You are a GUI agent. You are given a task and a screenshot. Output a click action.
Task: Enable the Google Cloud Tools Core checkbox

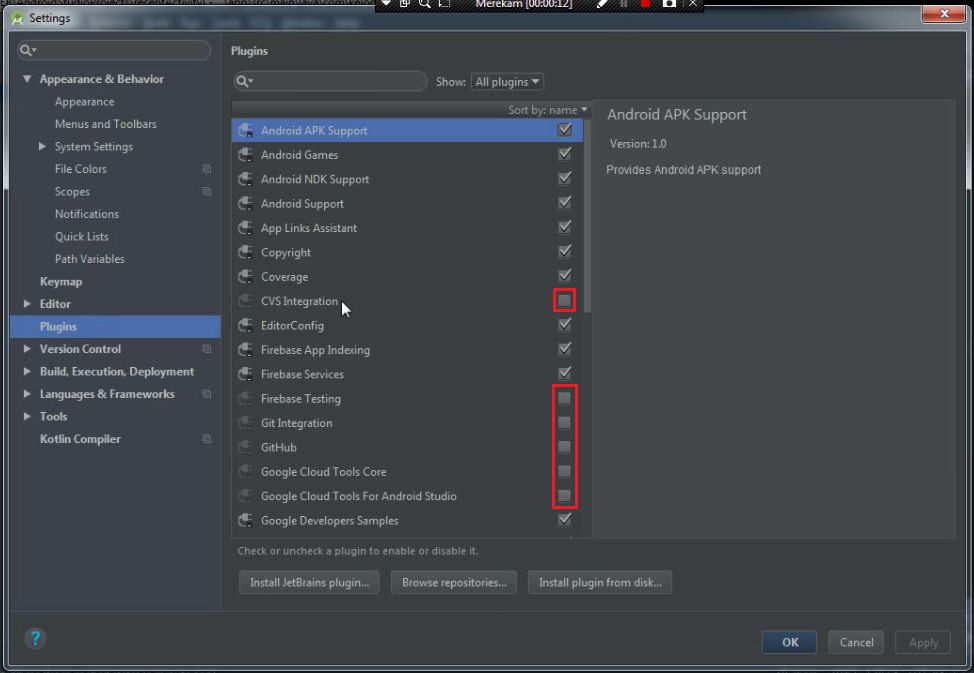coord(564,471)
